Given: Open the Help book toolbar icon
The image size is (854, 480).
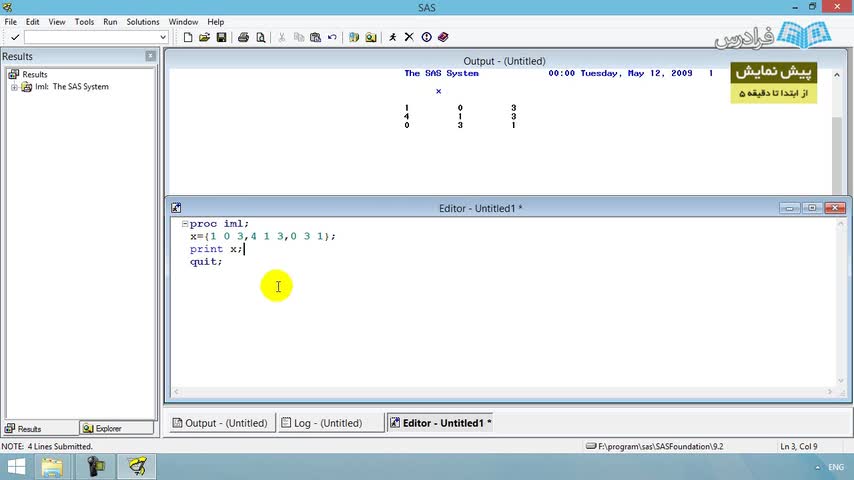Looking at the screenshot, I should click(443, 37).
